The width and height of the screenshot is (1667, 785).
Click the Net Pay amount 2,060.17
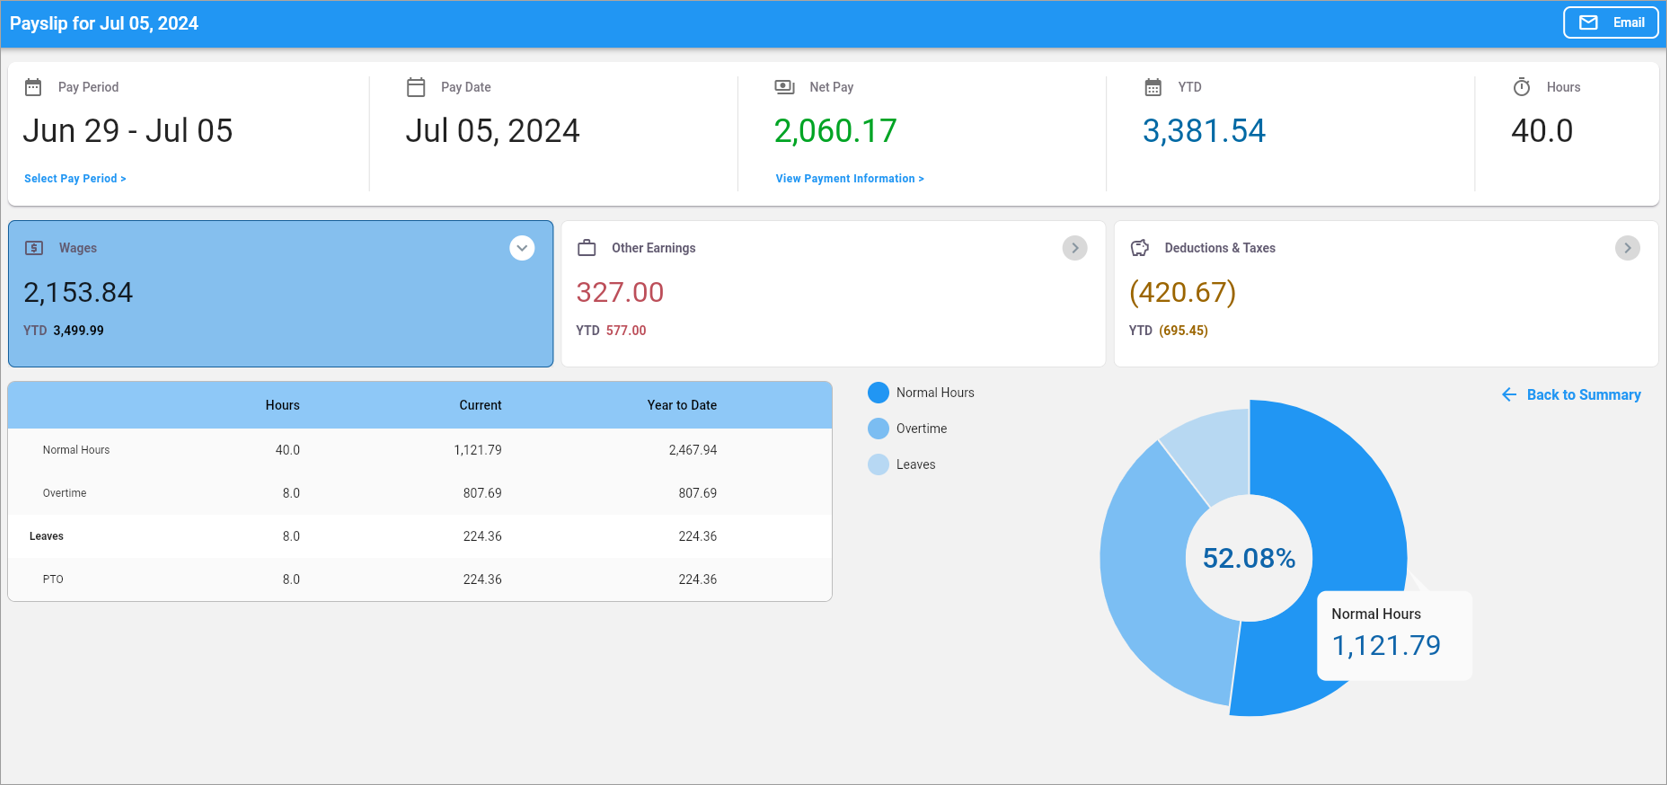pyautogui.click(x=836, y=131)
